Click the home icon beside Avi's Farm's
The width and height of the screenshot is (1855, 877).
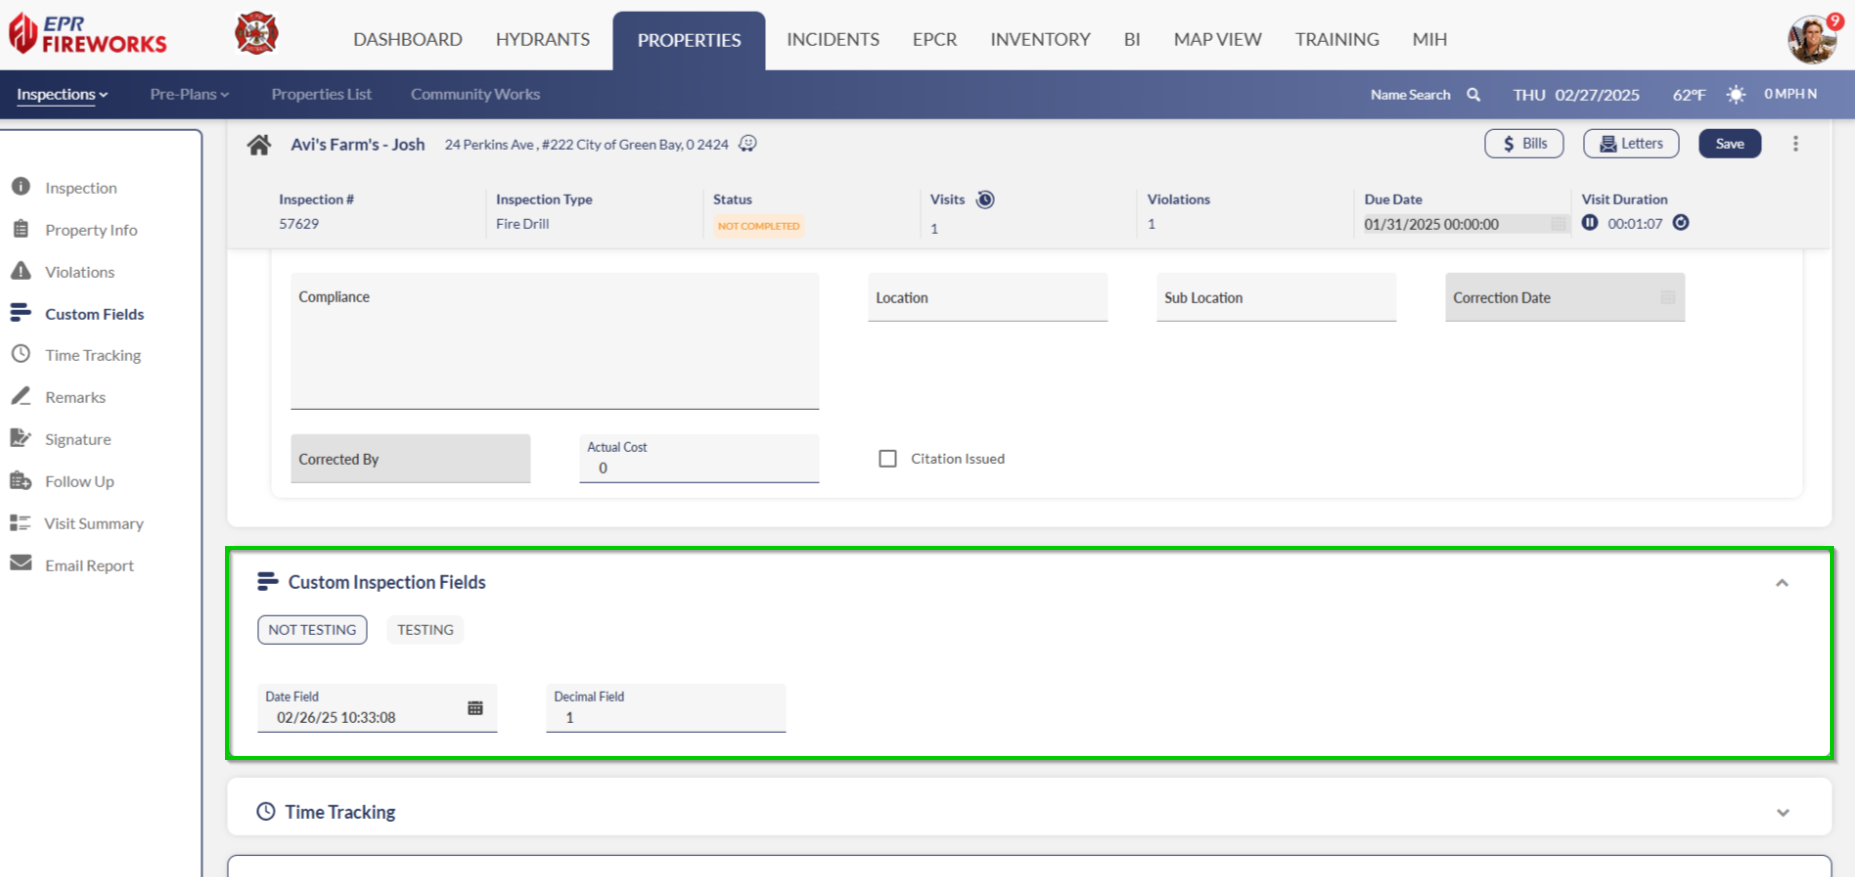259,145
